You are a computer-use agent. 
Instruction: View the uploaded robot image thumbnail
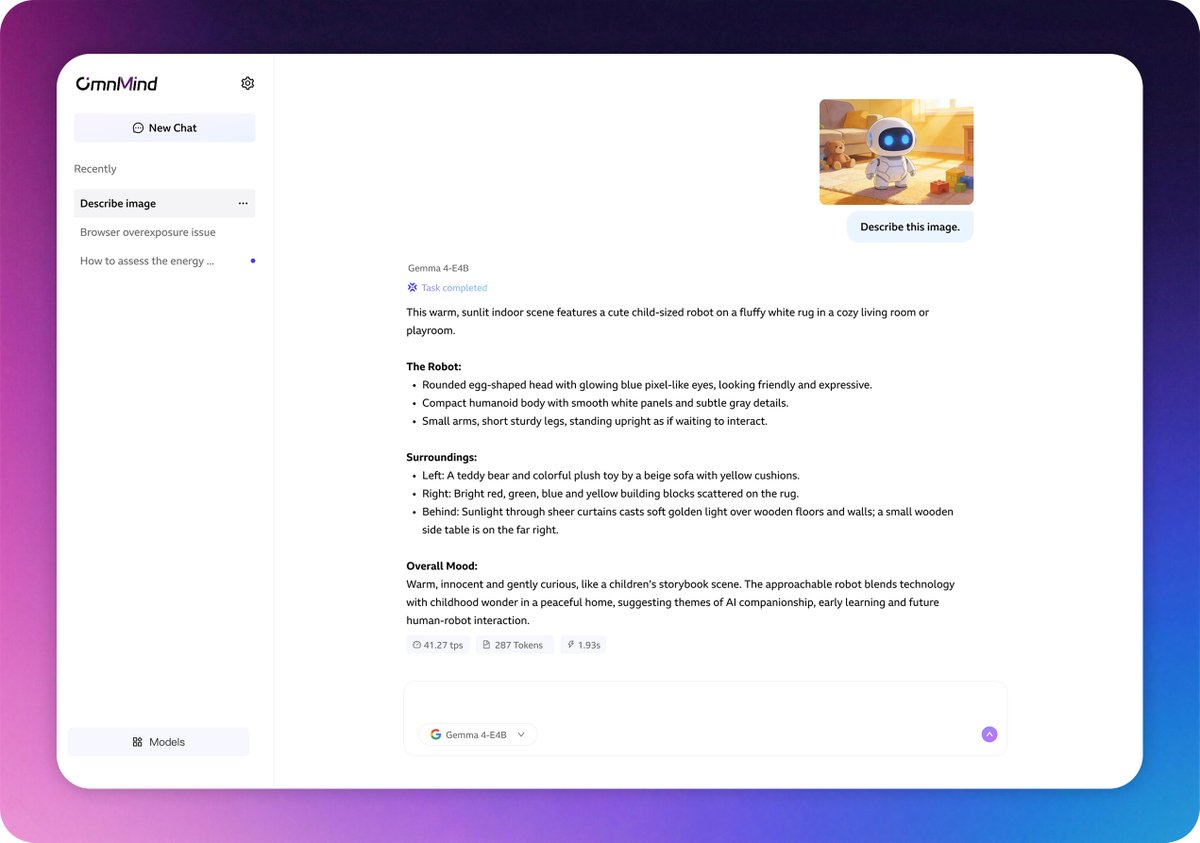(x=896, y=152)
